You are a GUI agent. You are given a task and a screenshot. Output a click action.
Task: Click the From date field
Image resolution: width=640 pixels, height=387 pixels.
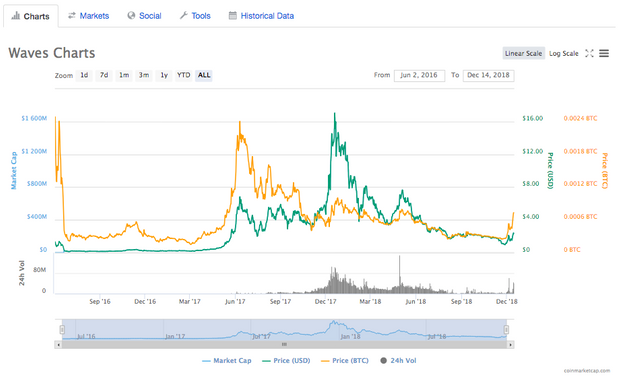pos(419,76)
